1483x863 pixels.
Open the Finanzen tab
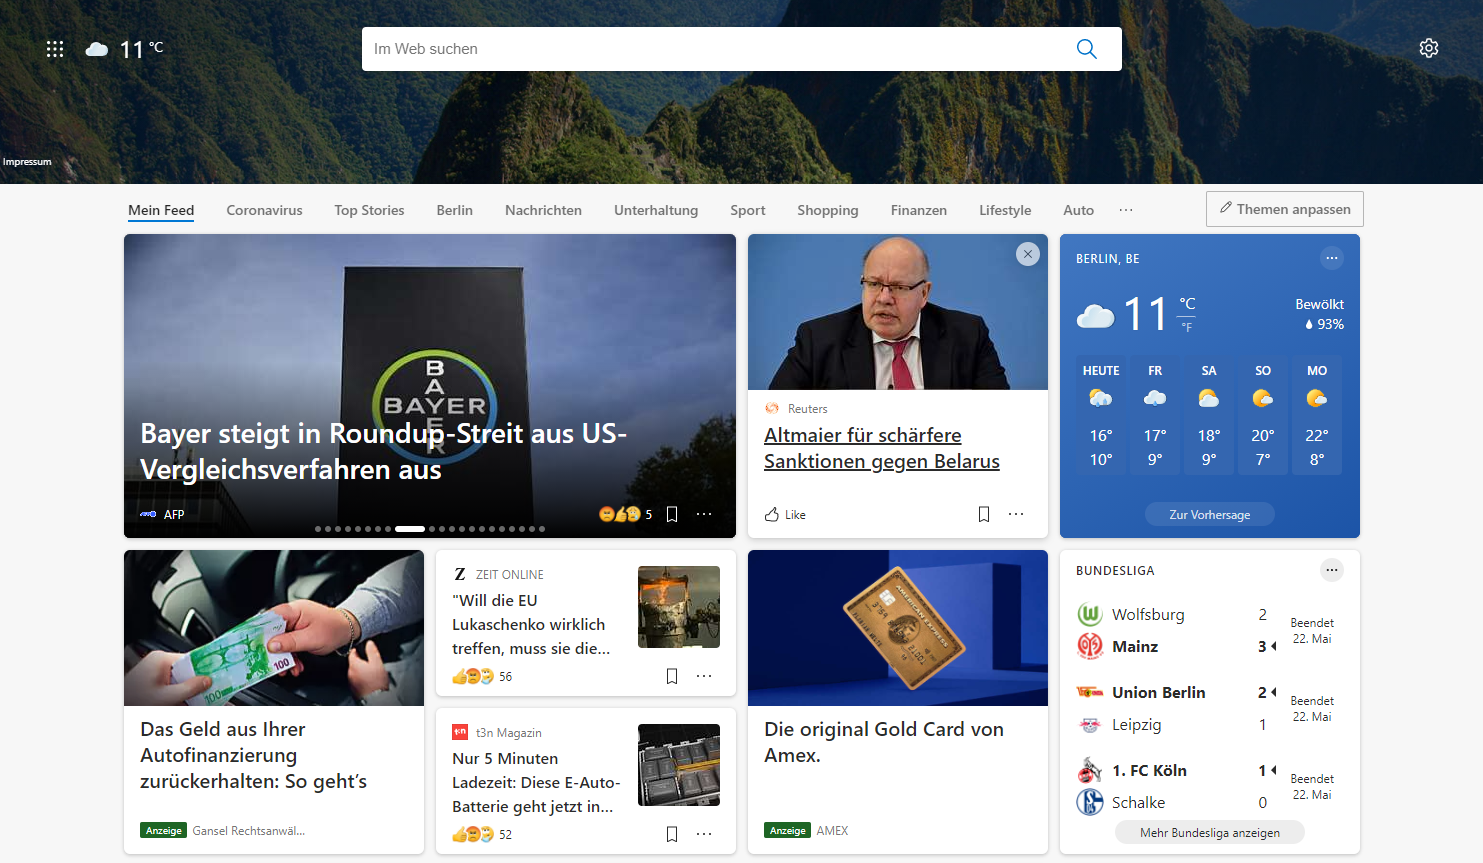pos(919,210)
